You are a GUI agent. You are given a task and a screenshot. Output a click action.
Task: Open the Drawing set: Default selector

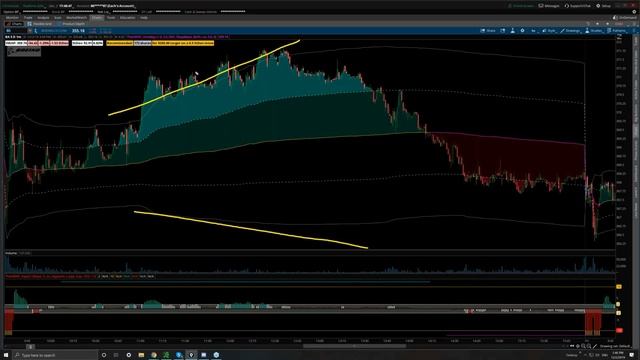615,346
